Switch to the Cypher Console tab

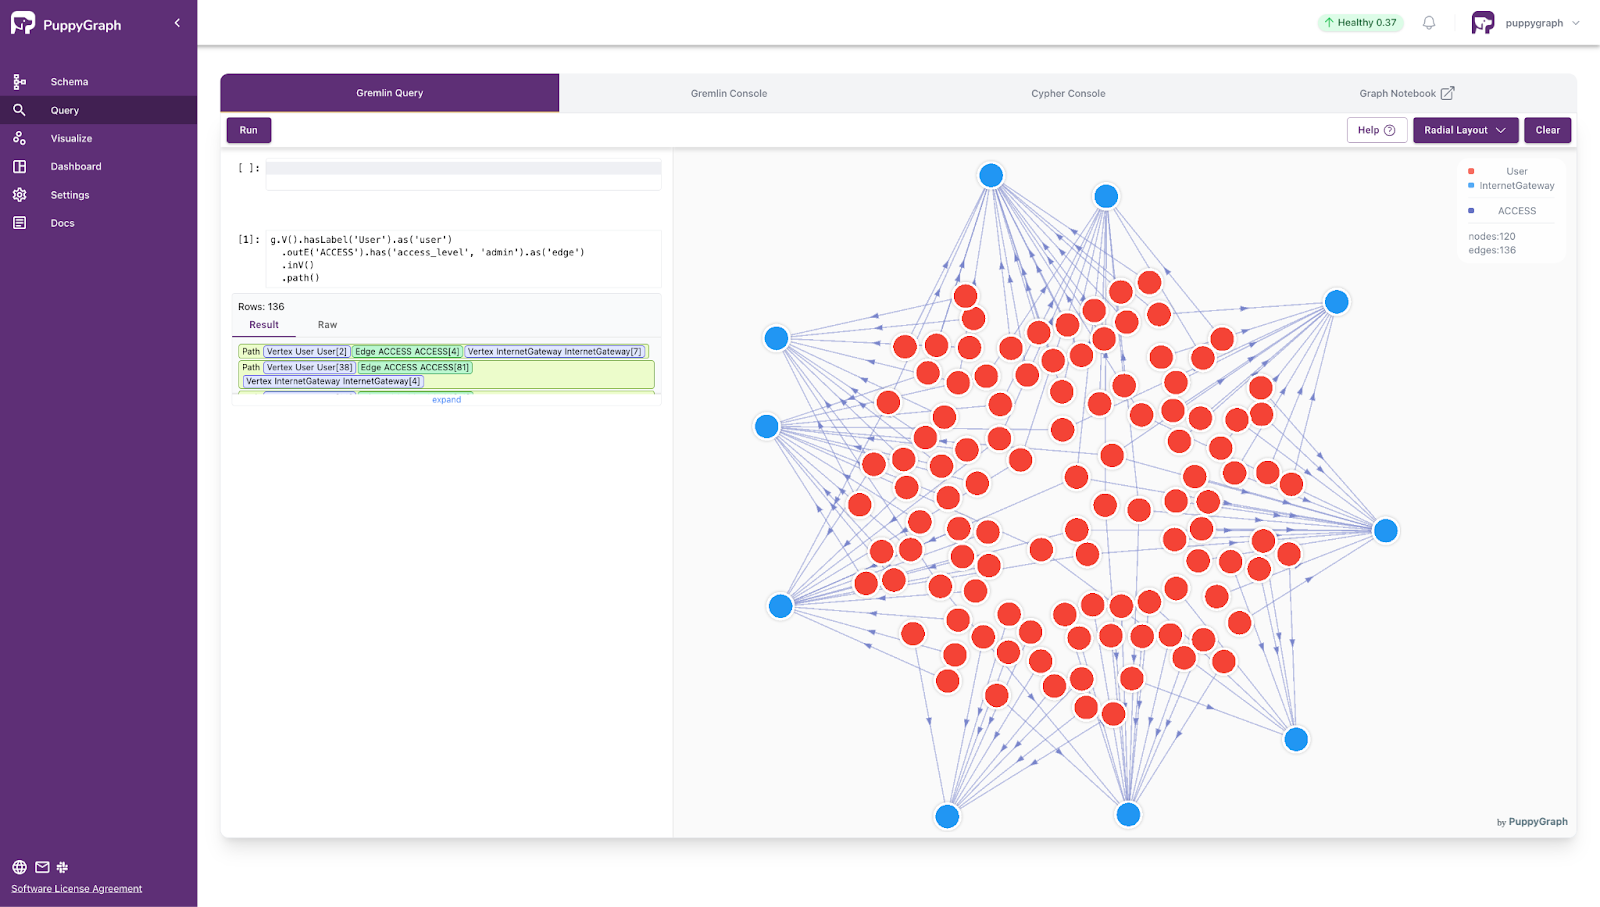pyautogui.click(x=1068, y=93)
